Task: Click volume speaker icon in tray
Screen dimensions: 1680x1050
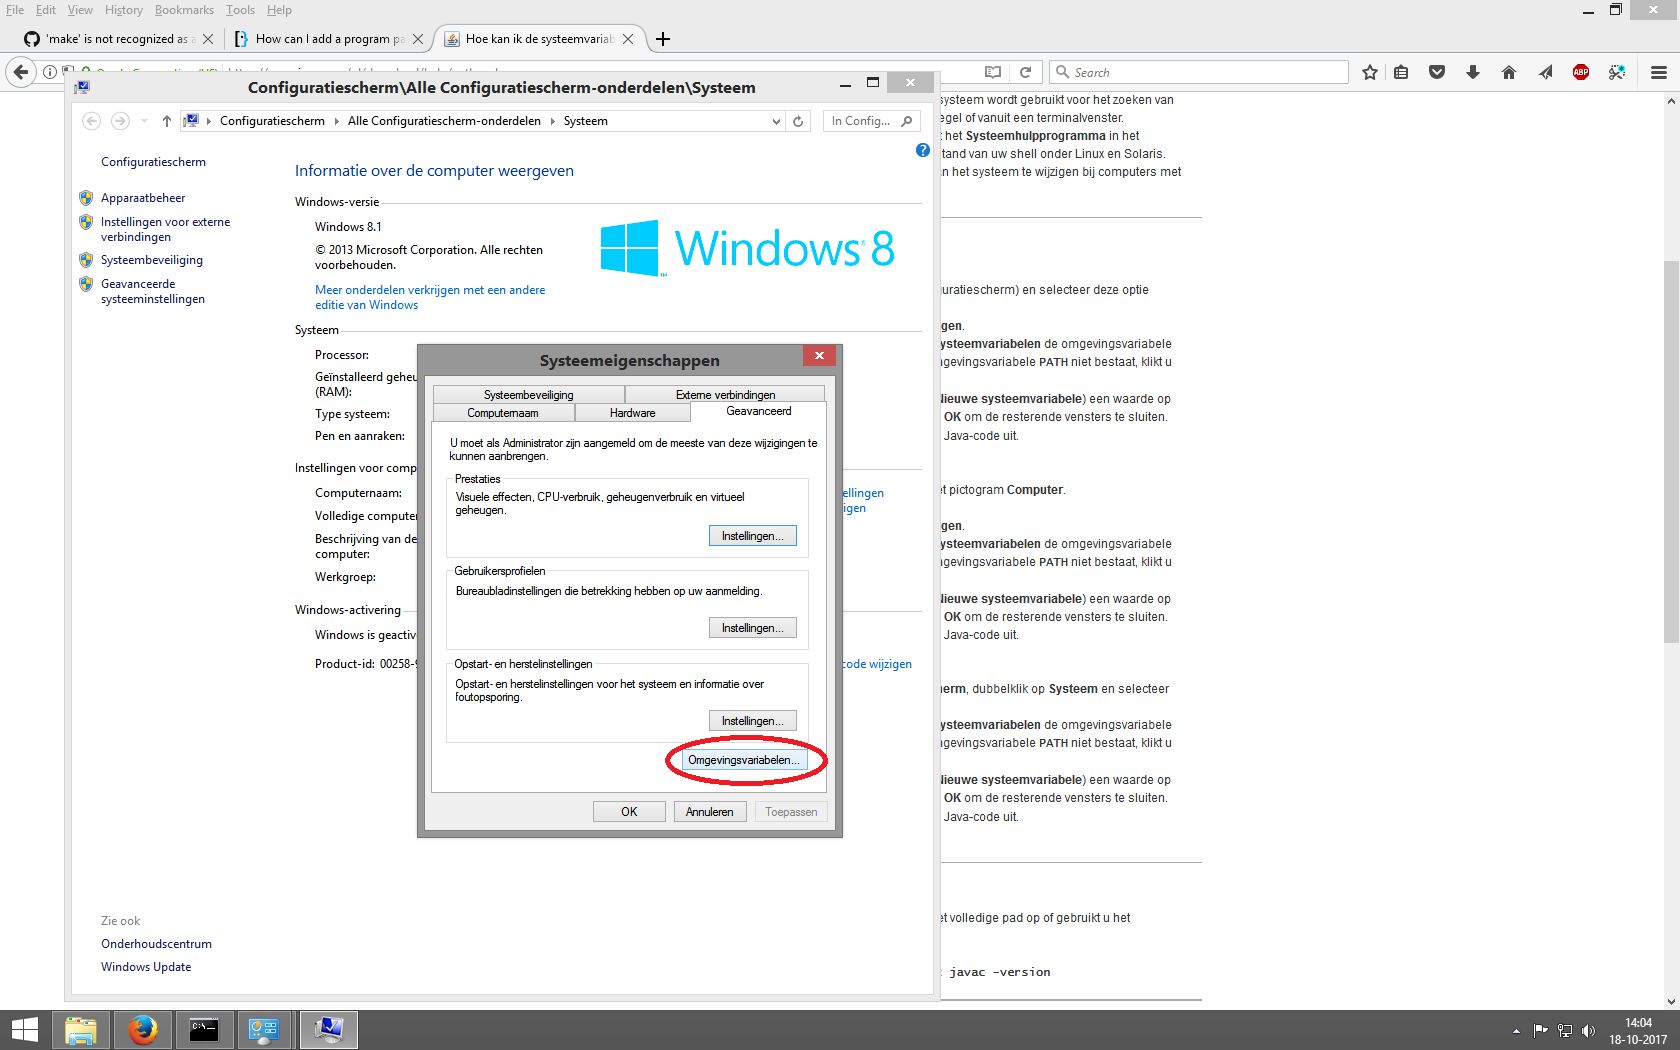Action: point(1588,1030)
